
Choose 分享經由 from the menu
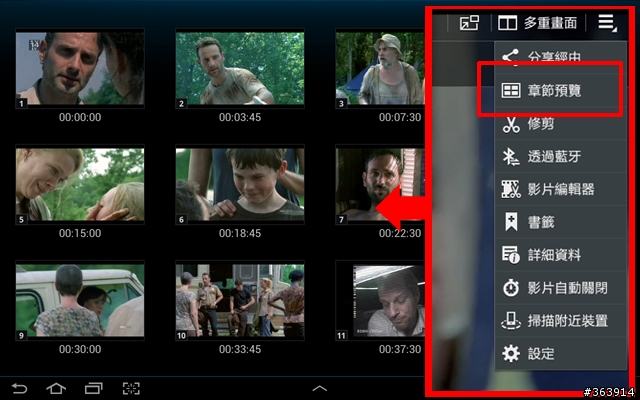(560, 58)
